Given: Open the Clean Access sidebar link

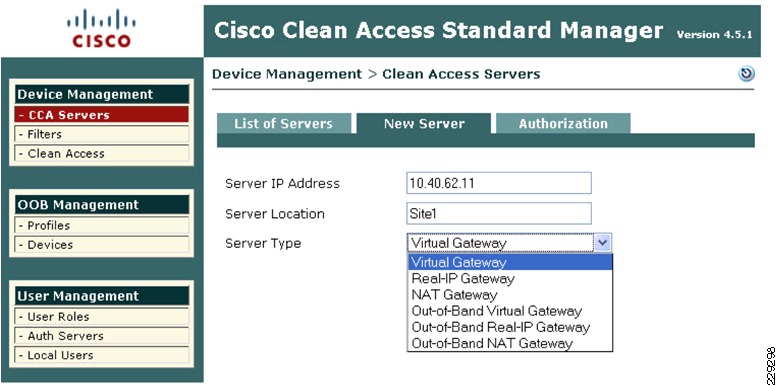Looking at the screenshot, I should click(x=102, y=153).
